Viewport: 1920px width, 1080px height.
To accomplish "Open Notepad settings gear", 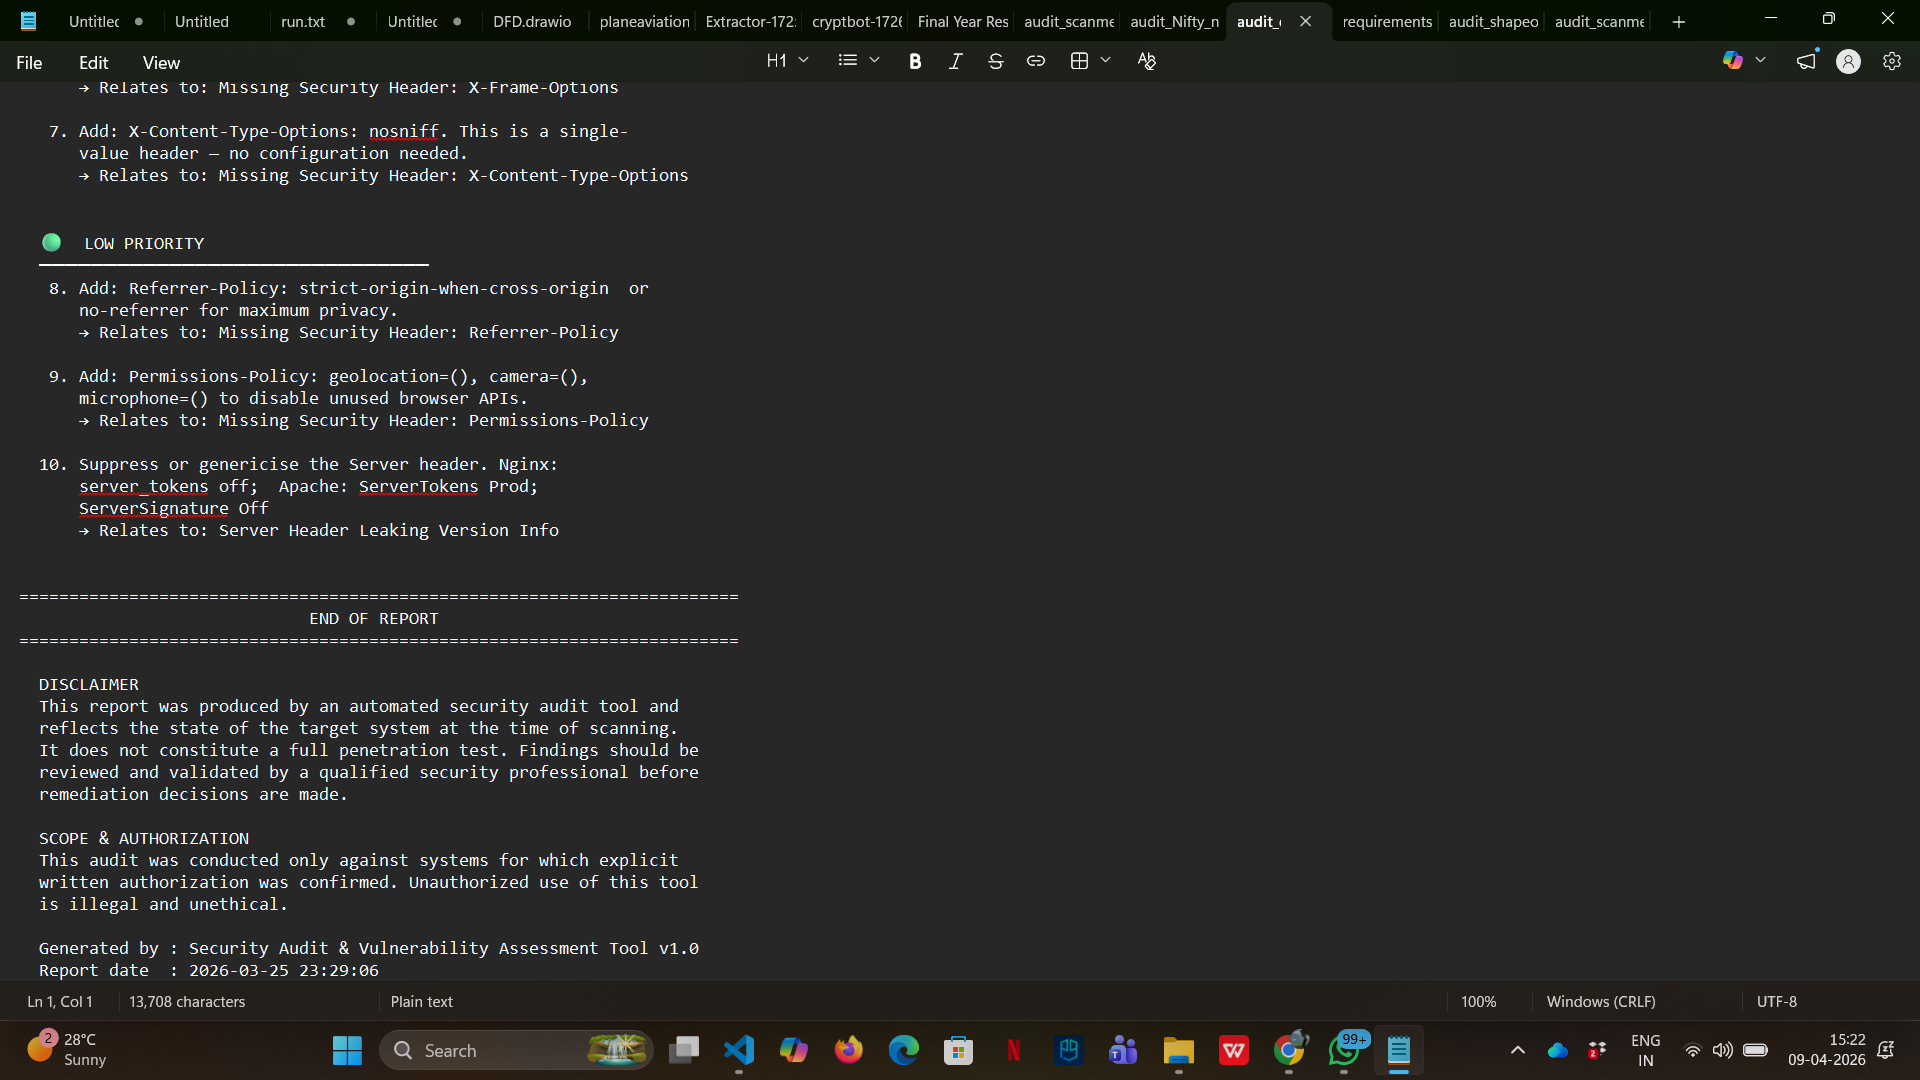I will [1892, 61].
